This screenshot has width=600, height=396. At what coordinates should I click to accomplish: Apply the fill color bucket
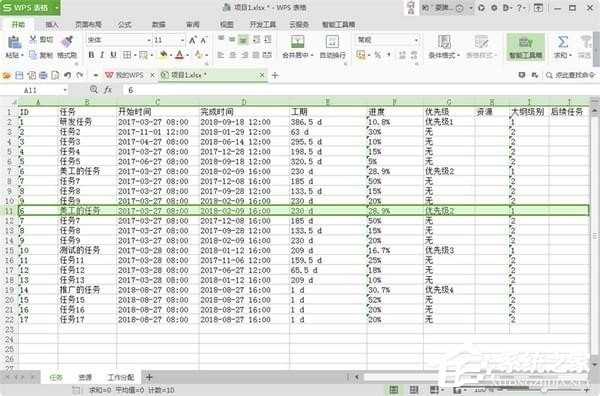click(x=164, y=55)
